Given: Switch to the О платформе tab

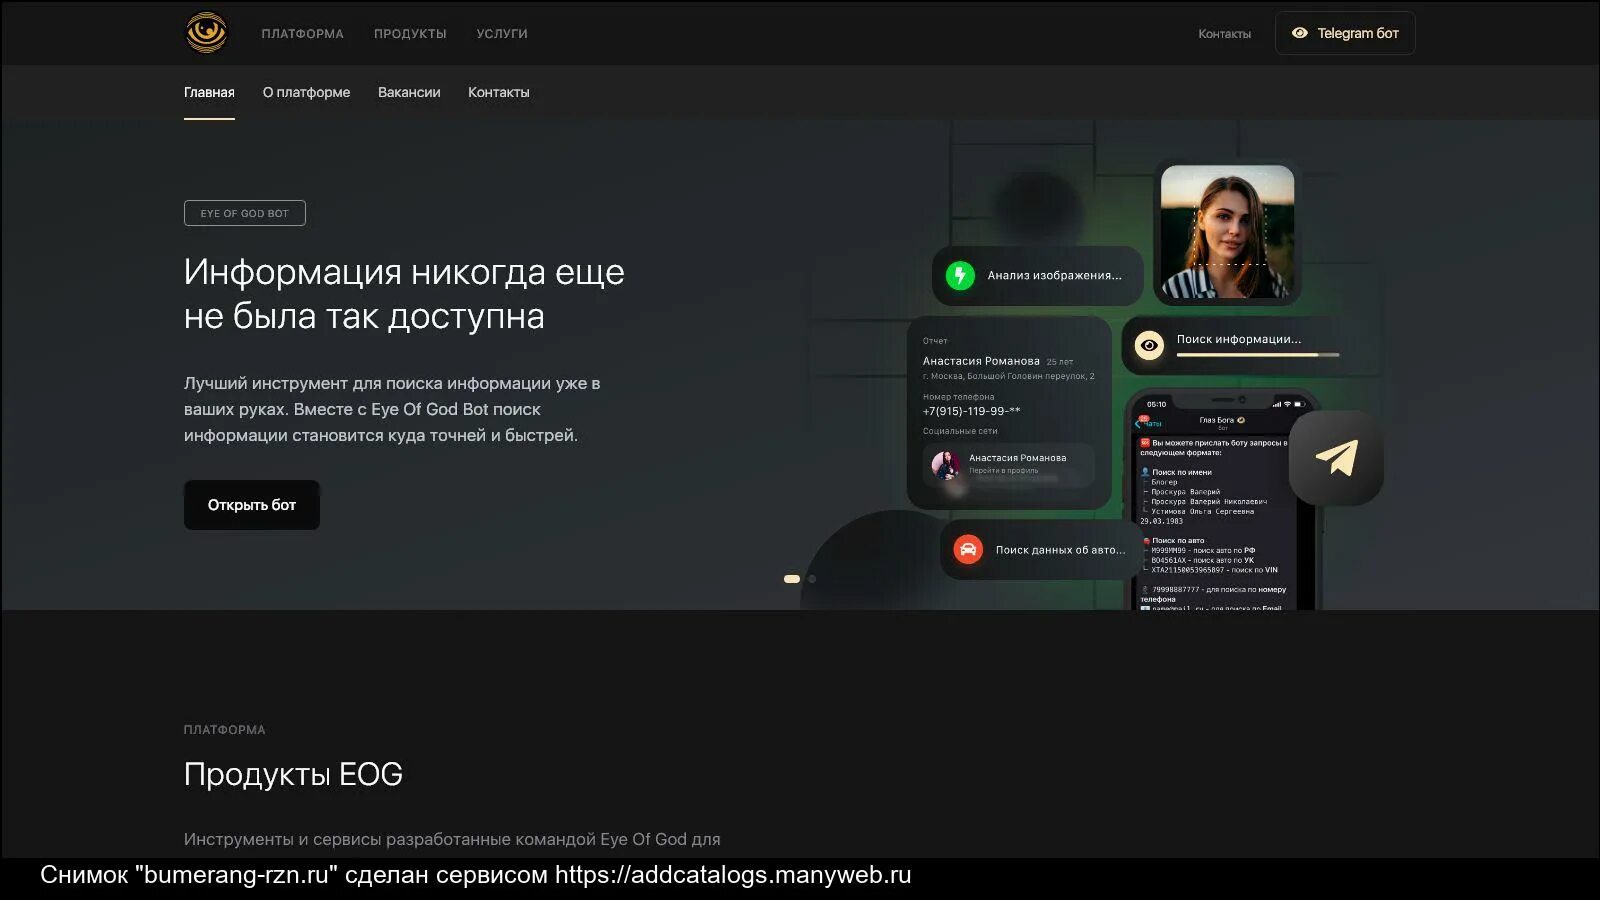Looking at the screenshot, I should [306, 92].
